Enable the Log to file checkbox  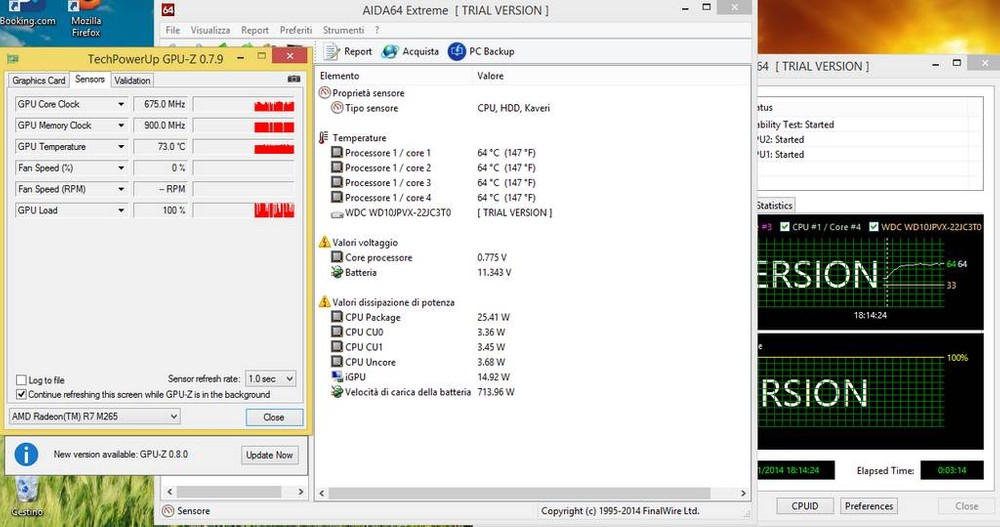click(21, 380)
